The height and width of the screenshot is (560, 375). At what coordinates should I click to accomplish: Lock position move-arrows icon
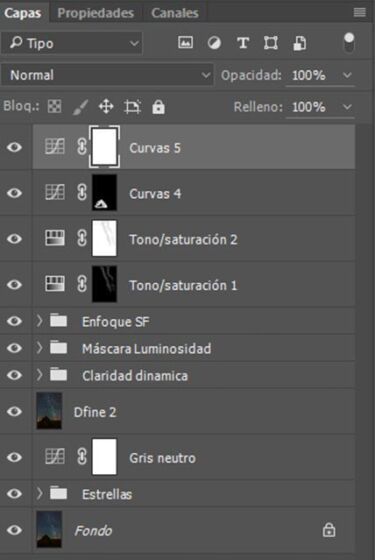[x=106, y=106]
